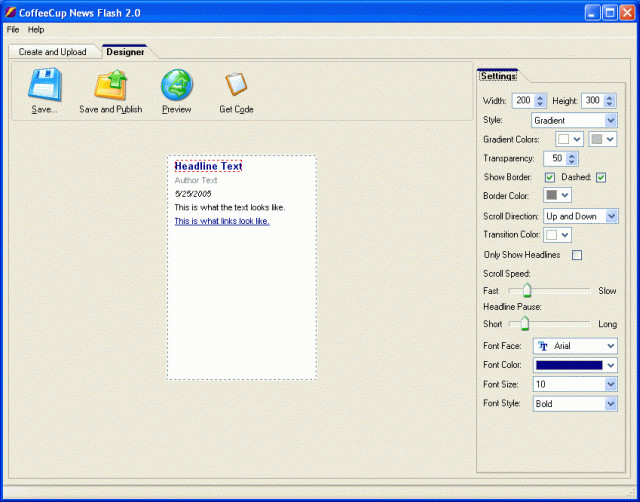Open the Font Size dropdown
Viewport: 640px width, 502px height.
pos(575,384)
